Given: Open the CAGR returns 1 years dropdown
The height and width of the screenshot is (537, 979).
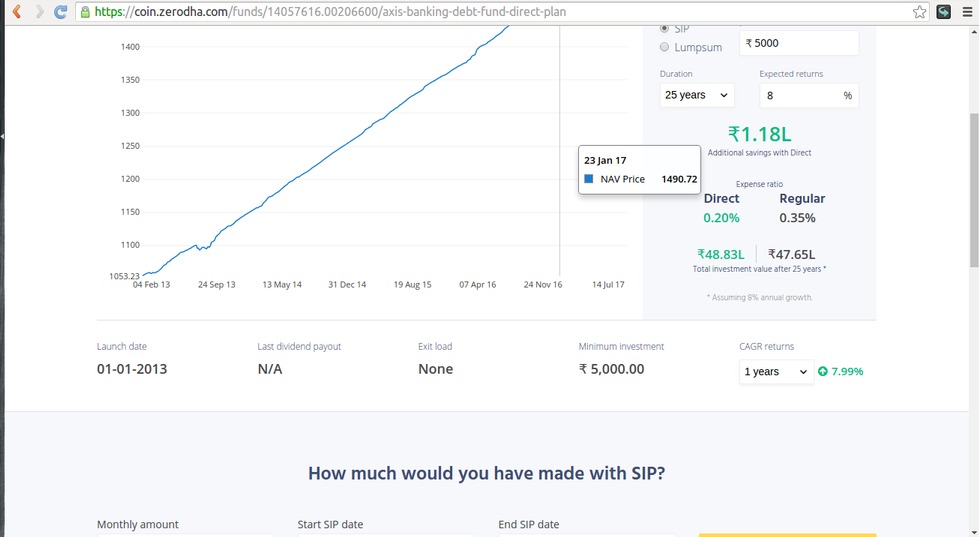Looking at the screenshot, I should click(776, 372).
